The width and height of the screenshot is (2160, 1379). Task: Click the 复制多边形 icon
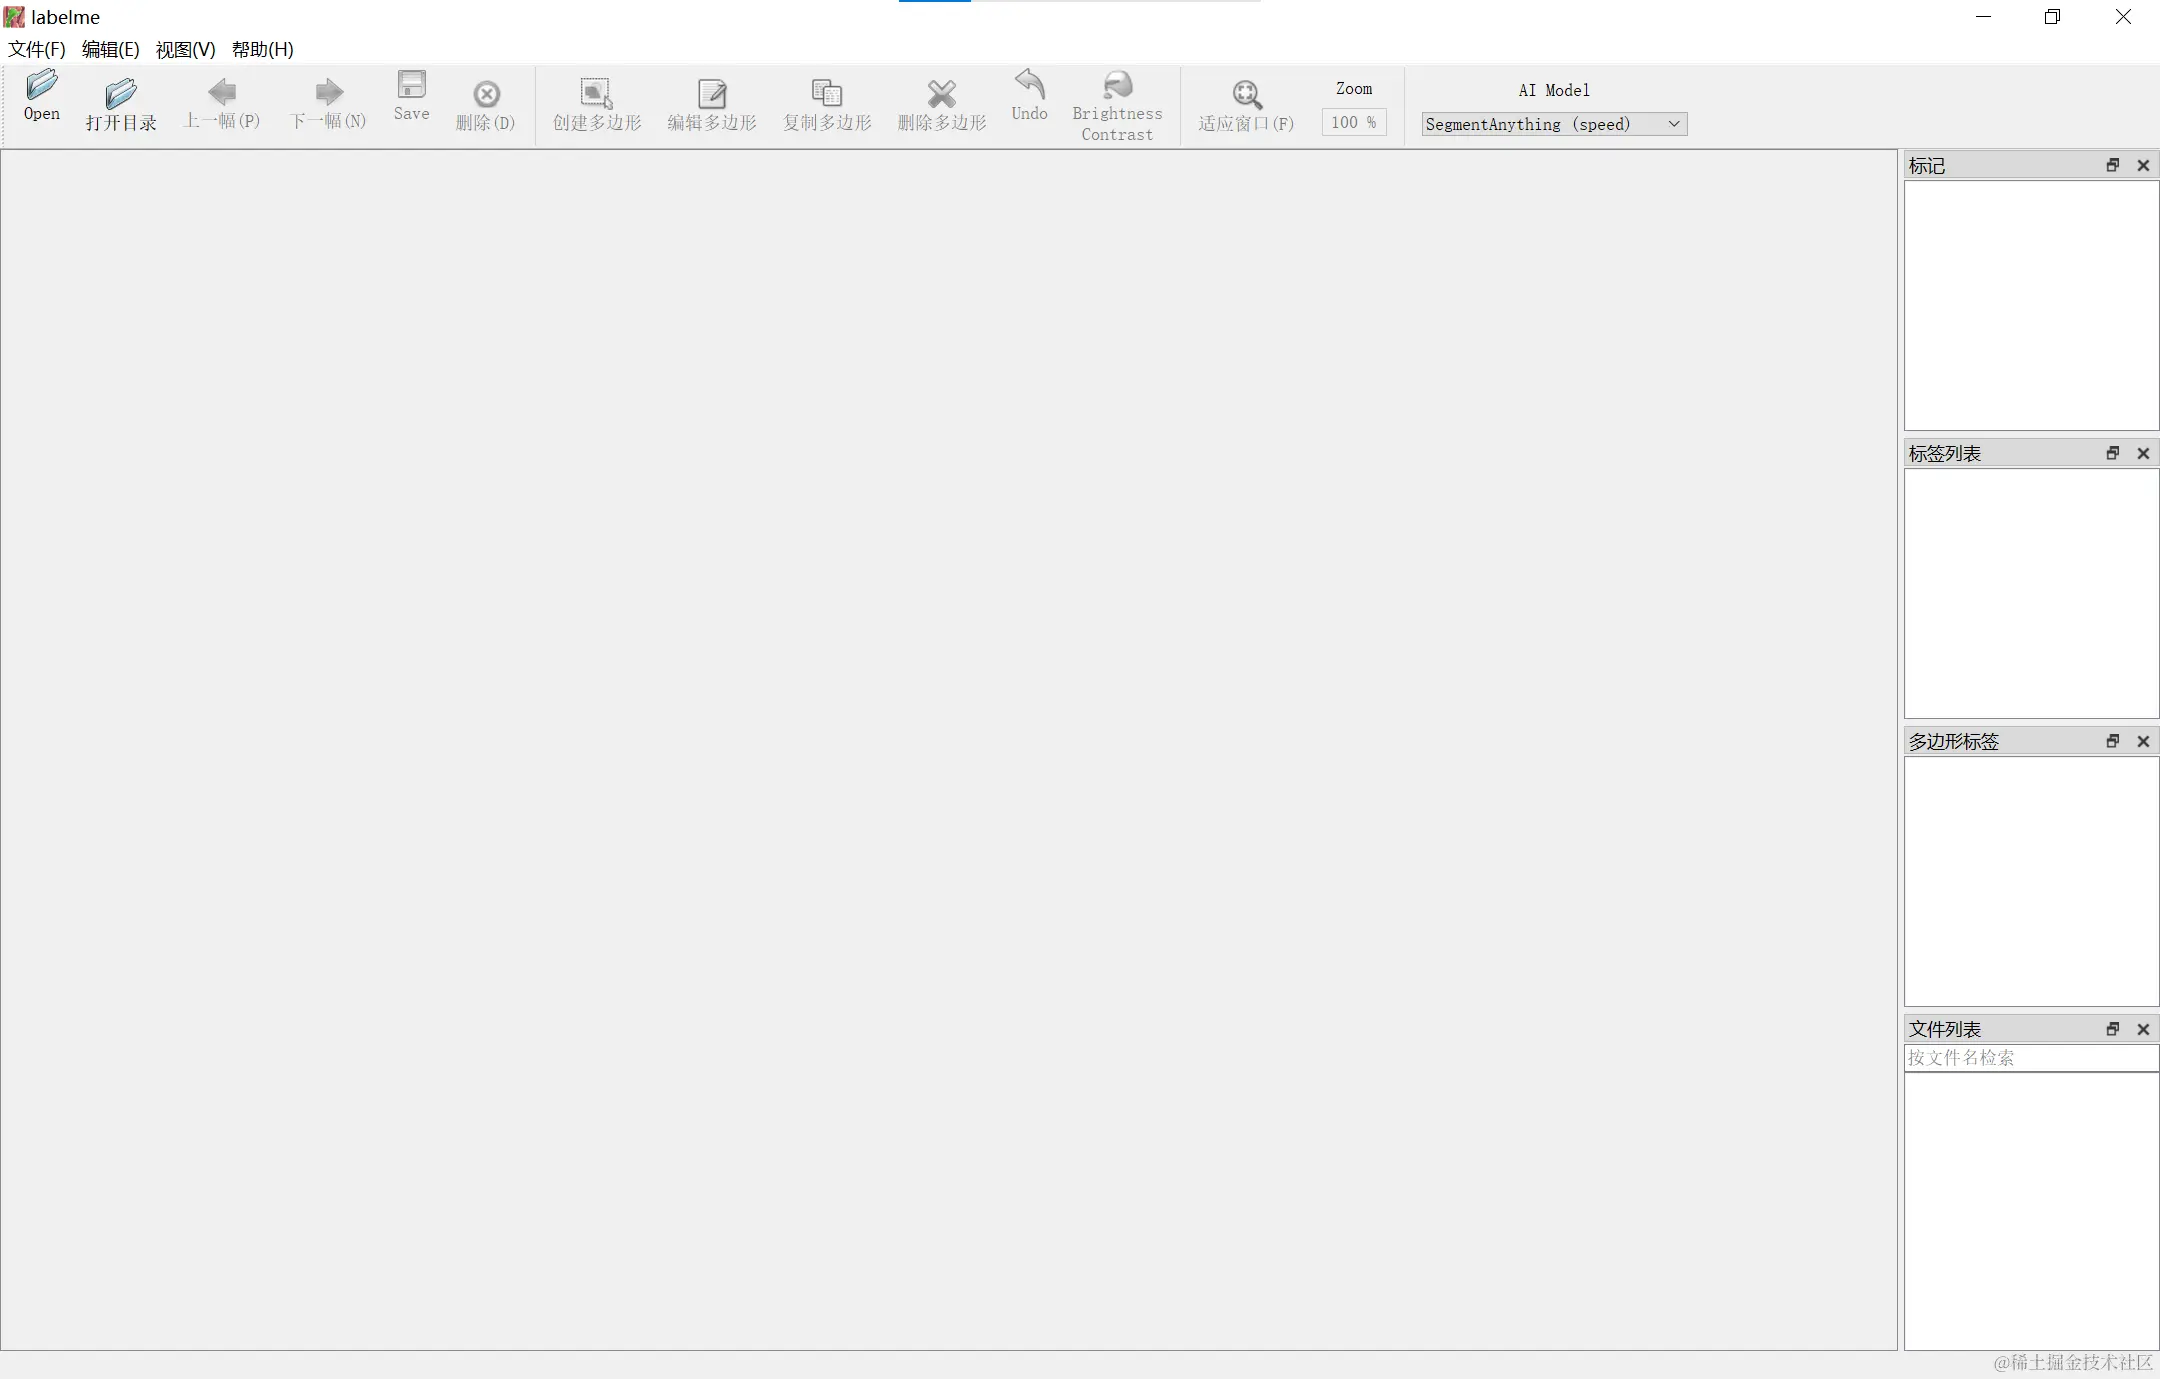[827, 94]
